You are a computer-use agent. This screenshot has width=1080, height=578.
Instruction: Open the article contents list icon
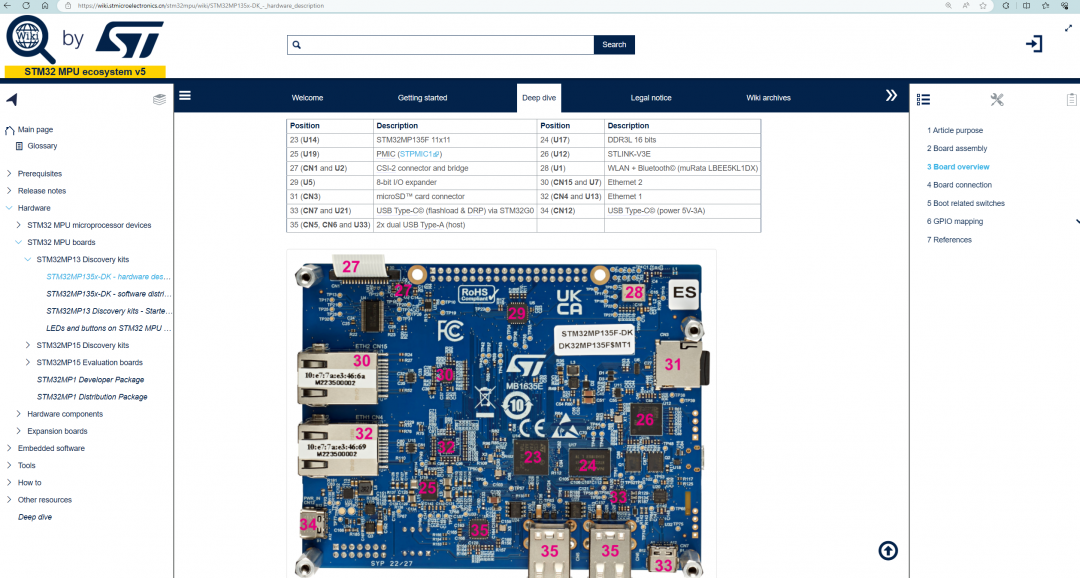(923, 99)
